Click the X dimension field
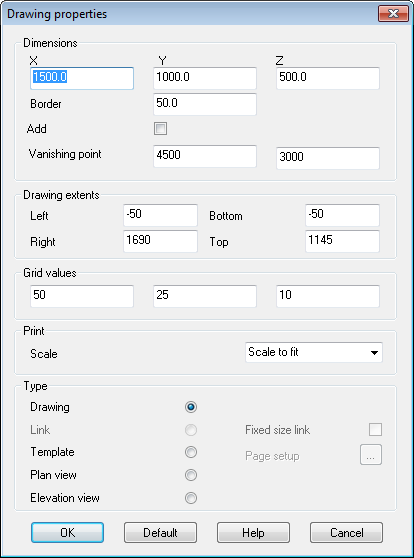 (82, 78)
